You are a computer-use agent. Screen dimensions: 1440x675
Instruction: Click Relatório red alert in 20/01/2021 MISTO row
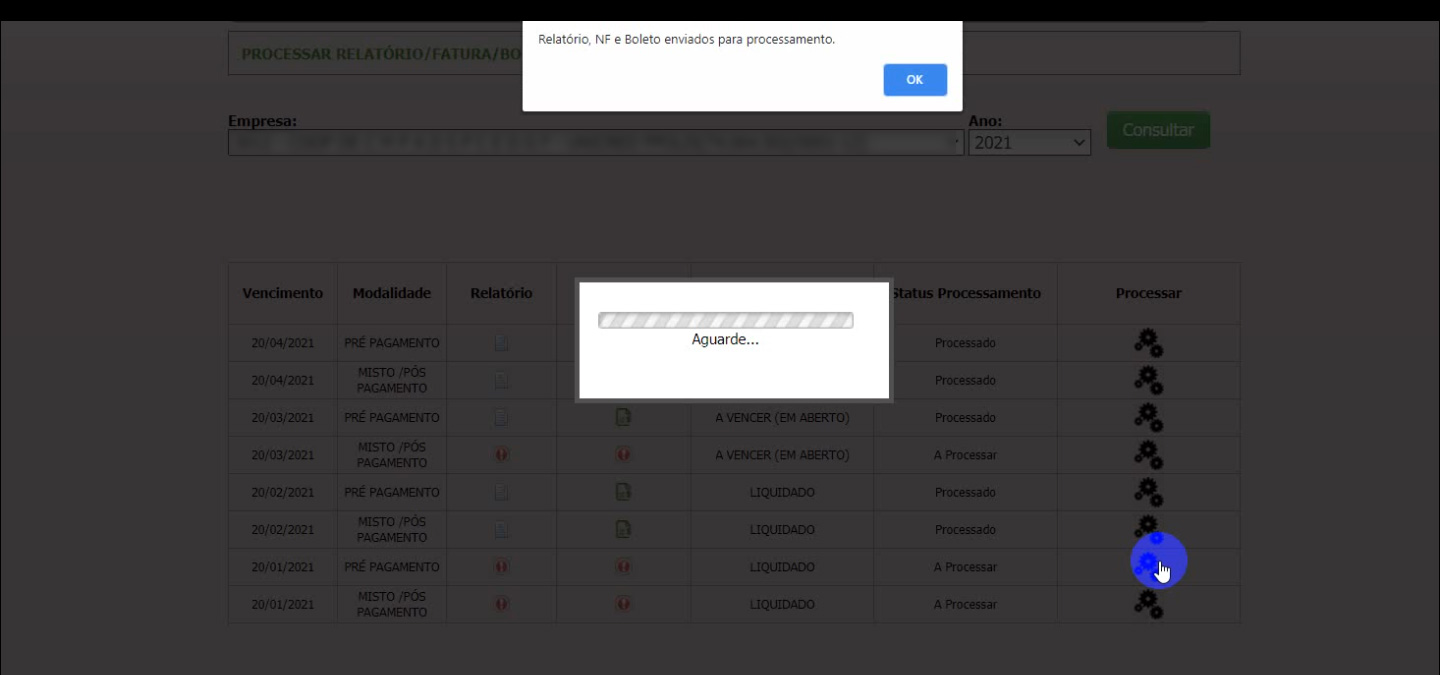tap(501, 604)
